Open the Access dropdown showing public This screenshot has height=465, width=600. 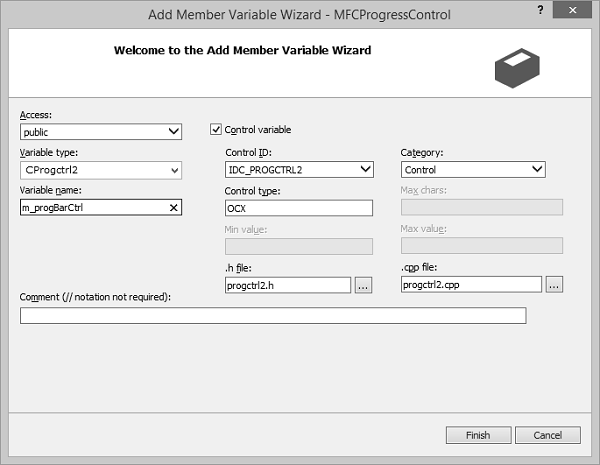click(101, 132)
